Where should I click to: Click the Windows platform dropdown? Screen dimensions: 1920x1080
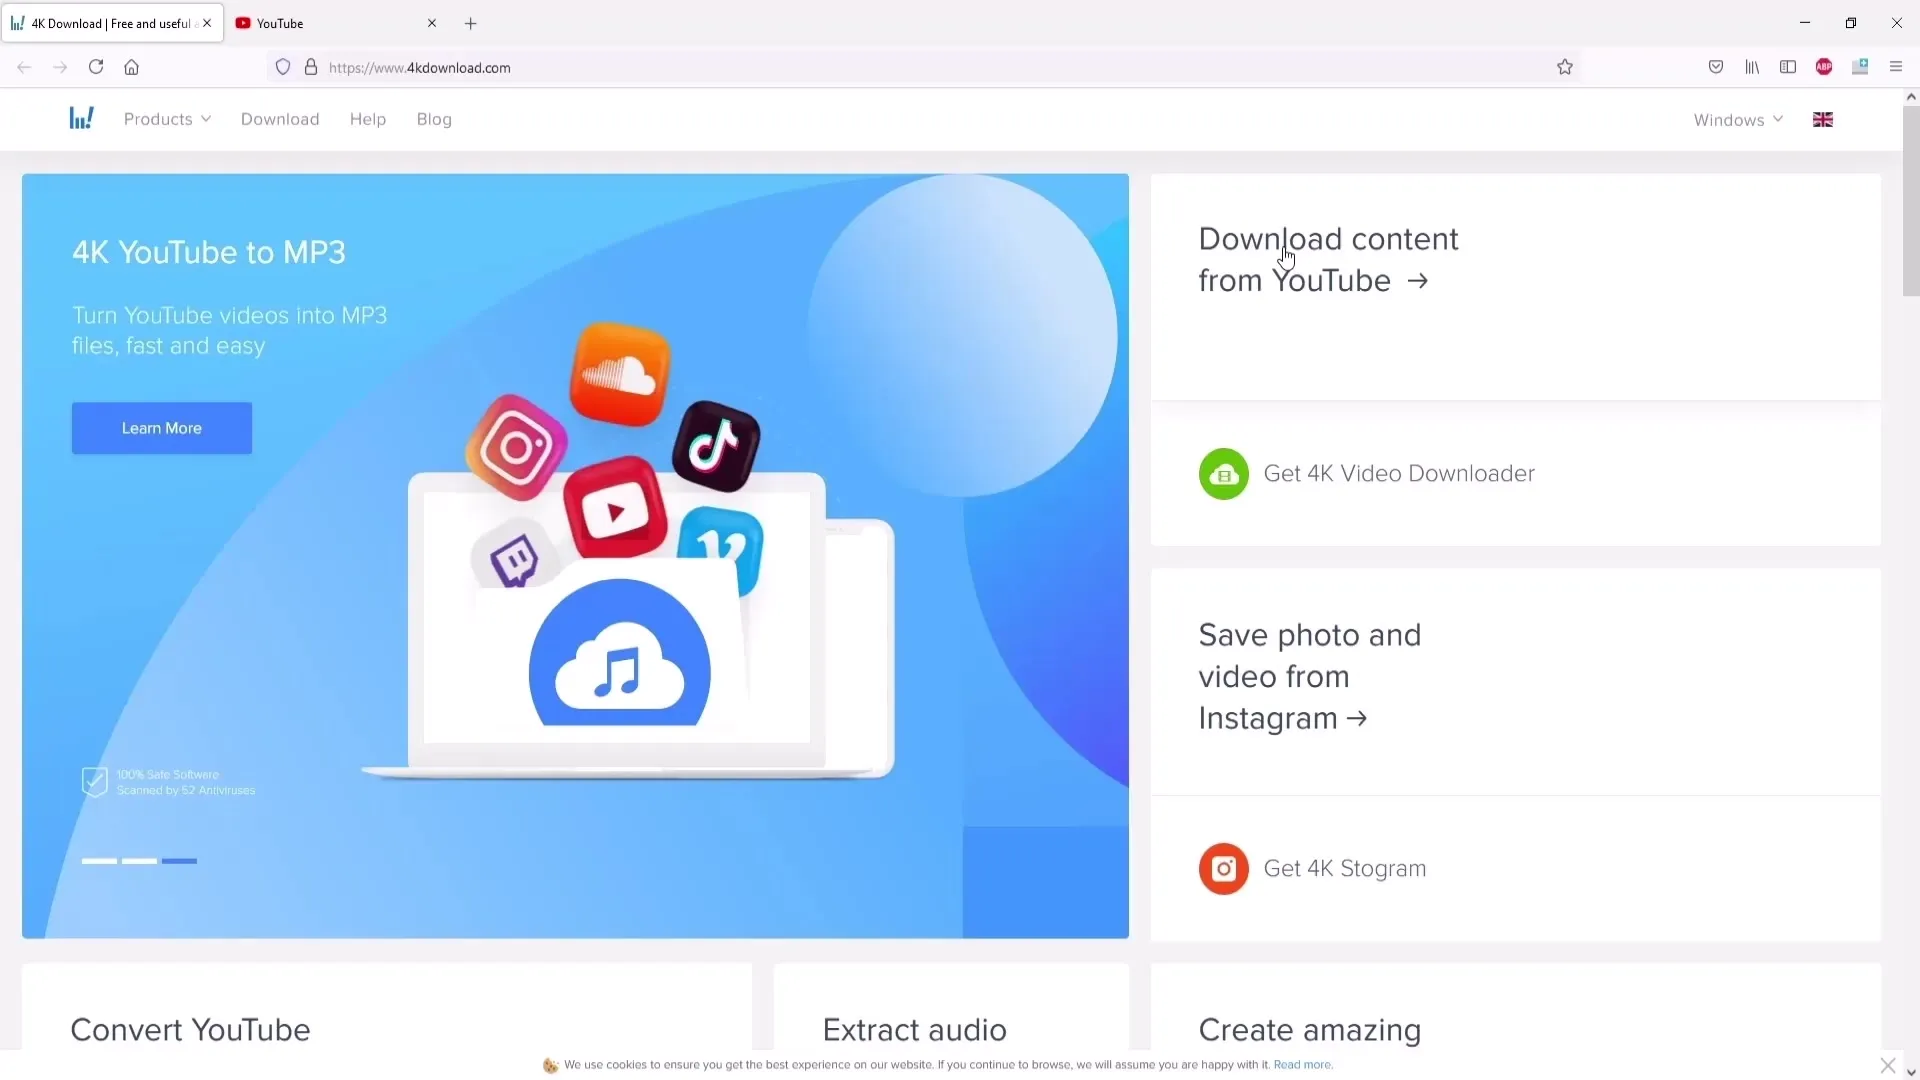pyautogui.click(x=1737, y=119)
